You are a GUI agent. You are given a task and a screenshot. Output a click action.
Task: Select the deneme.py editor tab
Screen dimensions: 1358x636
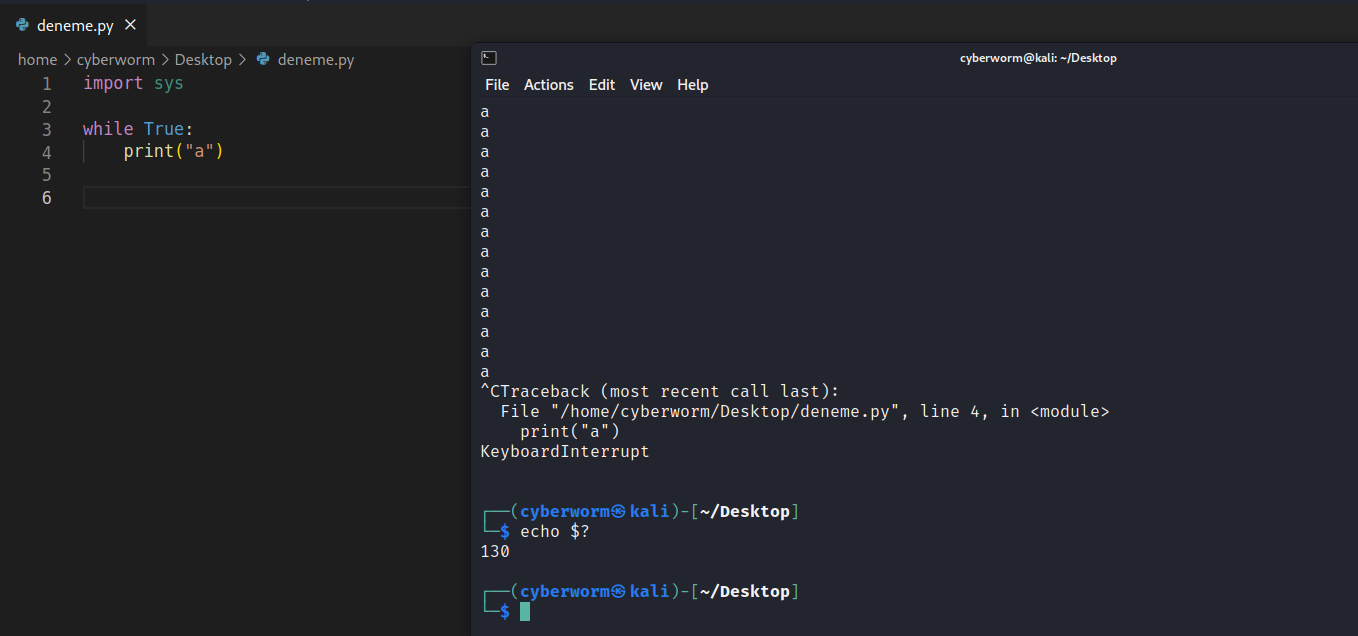click(75, 25)
